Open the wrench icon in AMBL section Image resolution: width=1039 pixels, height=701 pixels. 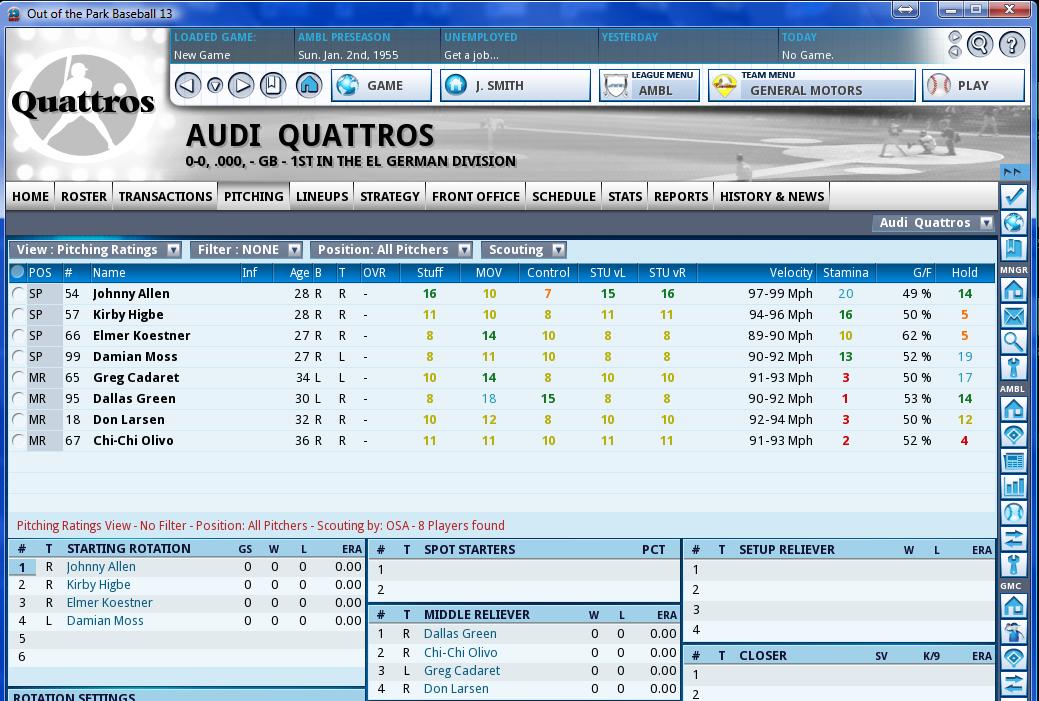1013,564
